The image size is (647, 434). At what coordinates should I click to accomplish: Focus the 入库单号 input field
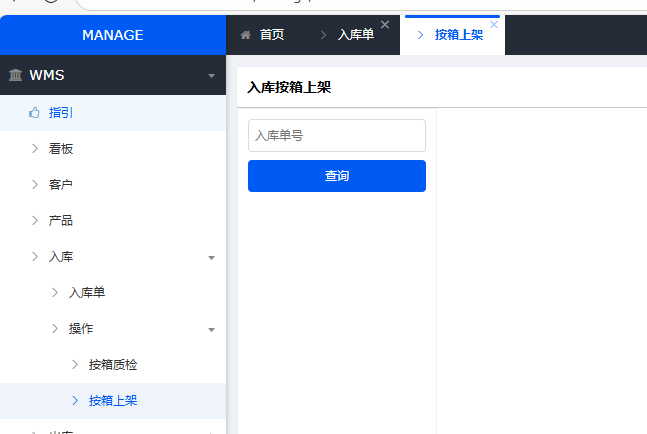[x=337, y=136]
